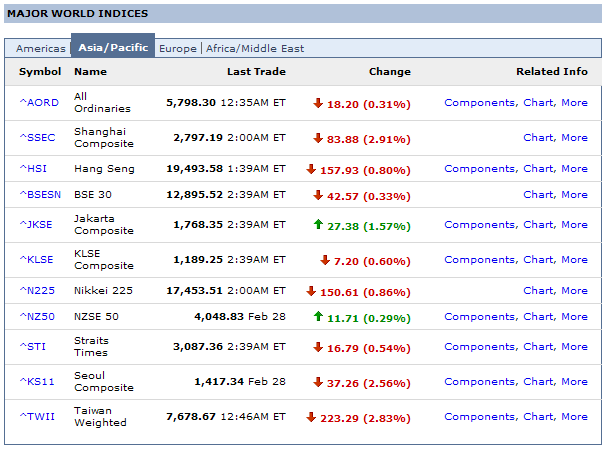This screenshot has height=451, width=610.
Task: Click the green up arrow for Jakarta Composite
Action: [318, 225]
